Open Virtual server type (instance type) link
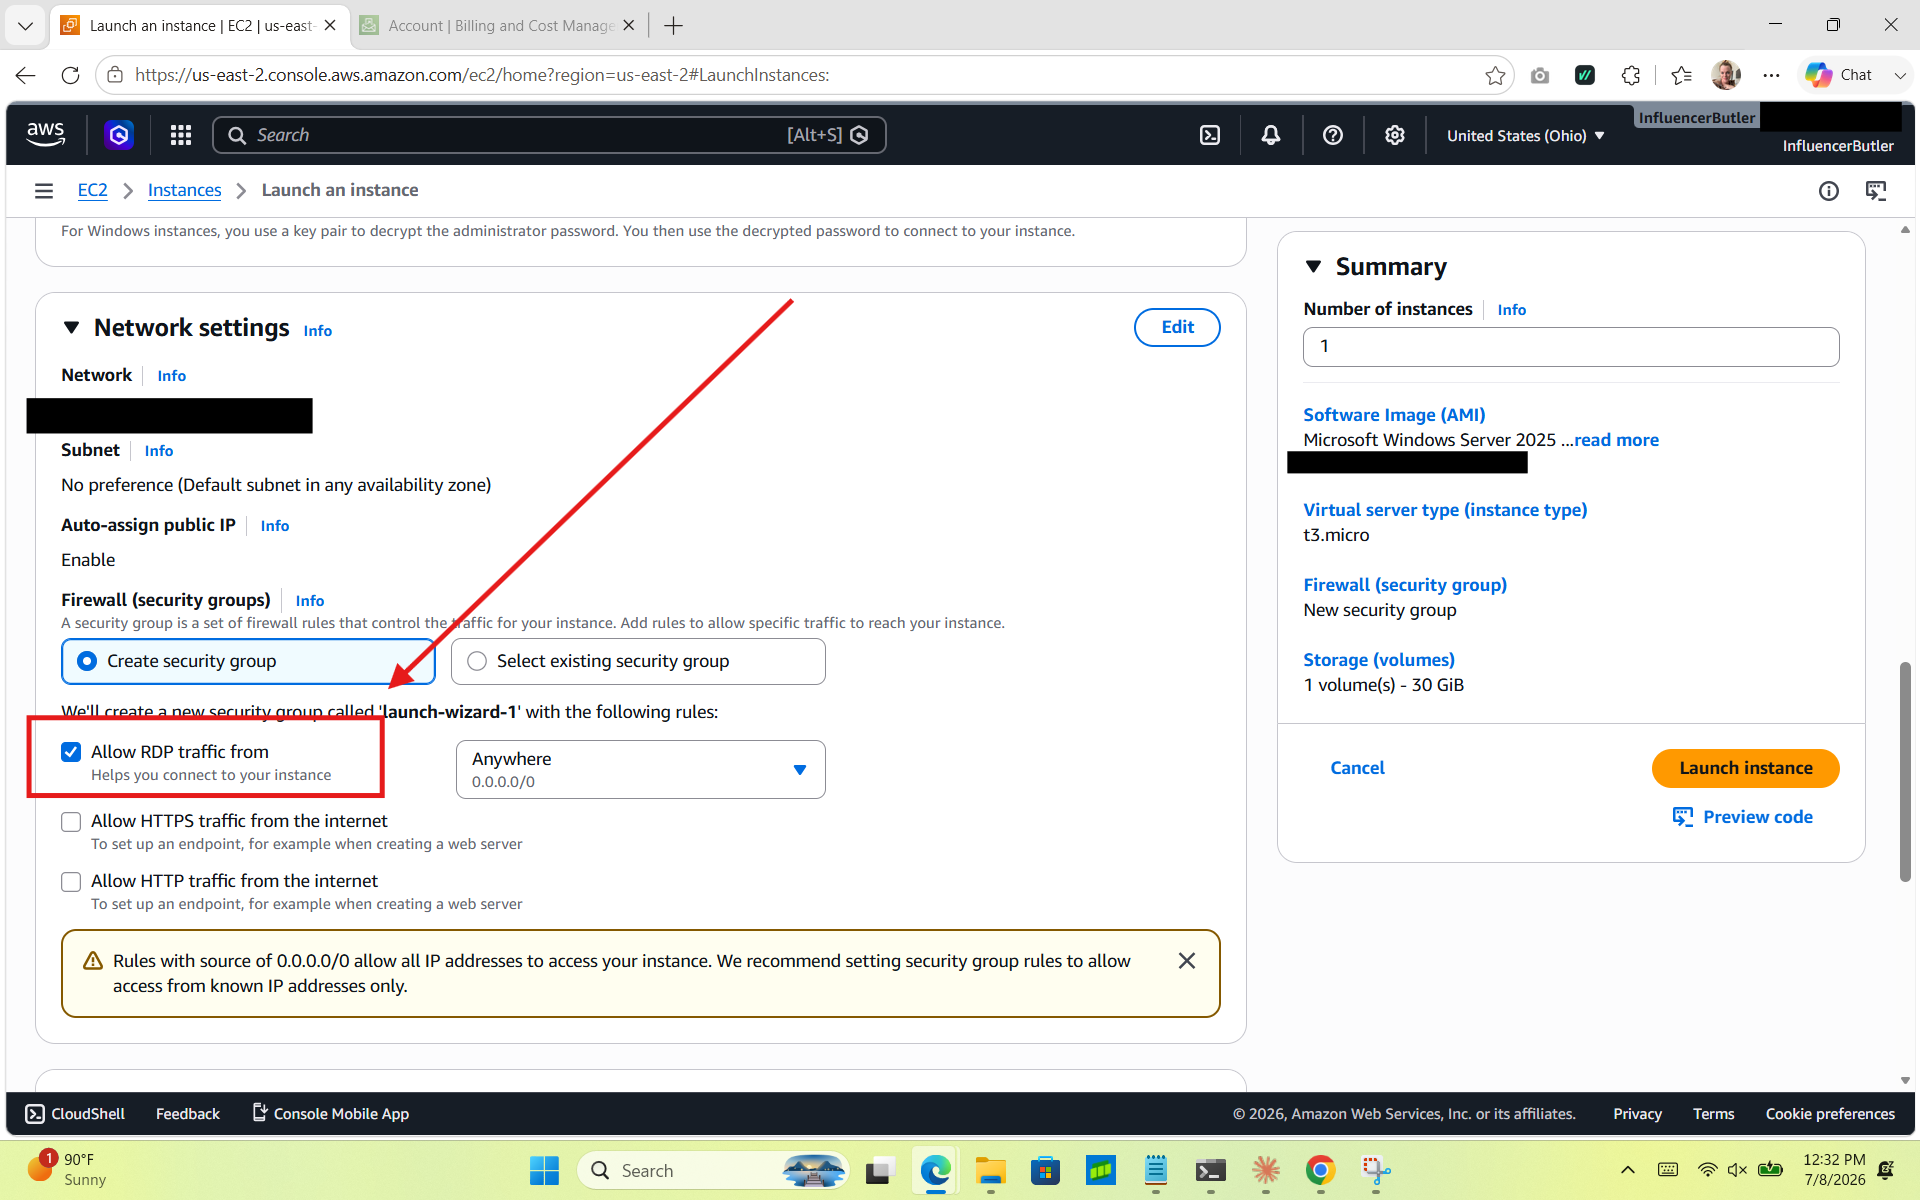Viewport: 1920px width, 1200px height. tap(1445, 510)
